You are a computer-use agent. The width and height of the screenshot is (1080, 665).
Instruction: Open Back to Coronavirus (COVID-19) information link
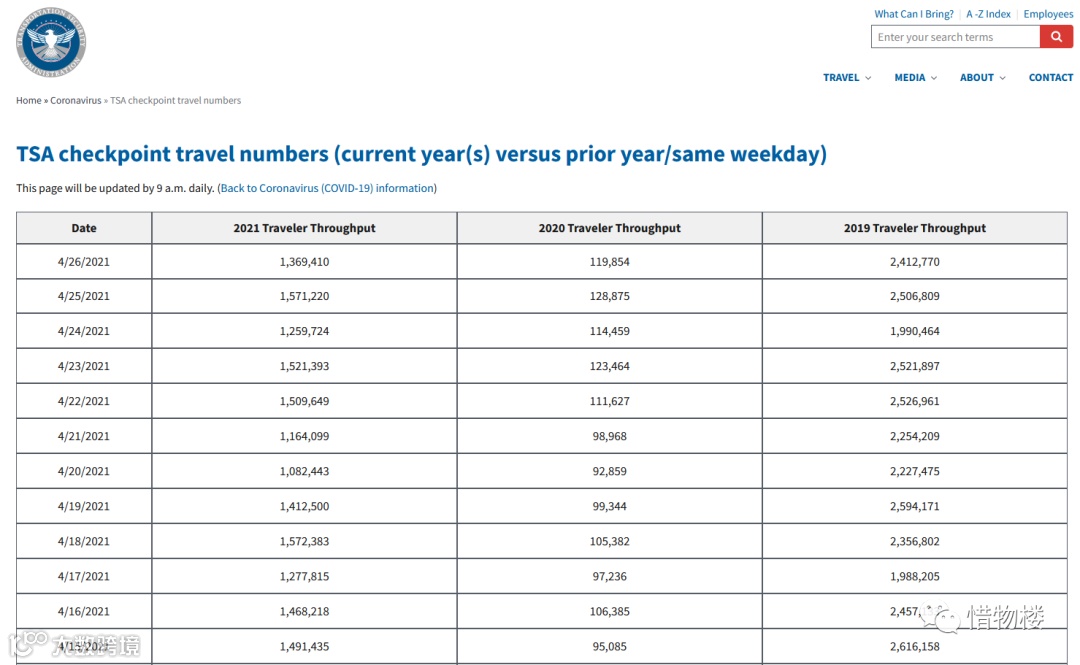[x=327, y=188]
